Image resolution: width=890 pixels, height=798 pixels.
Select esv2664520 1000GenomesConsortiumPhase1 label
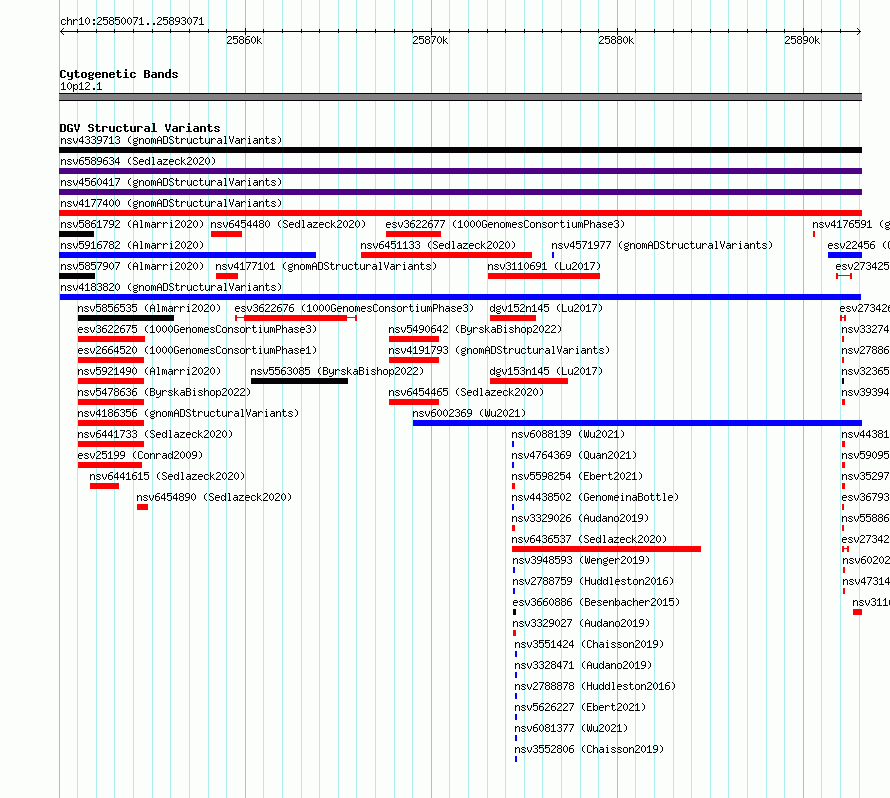click(x=197, y=350)
